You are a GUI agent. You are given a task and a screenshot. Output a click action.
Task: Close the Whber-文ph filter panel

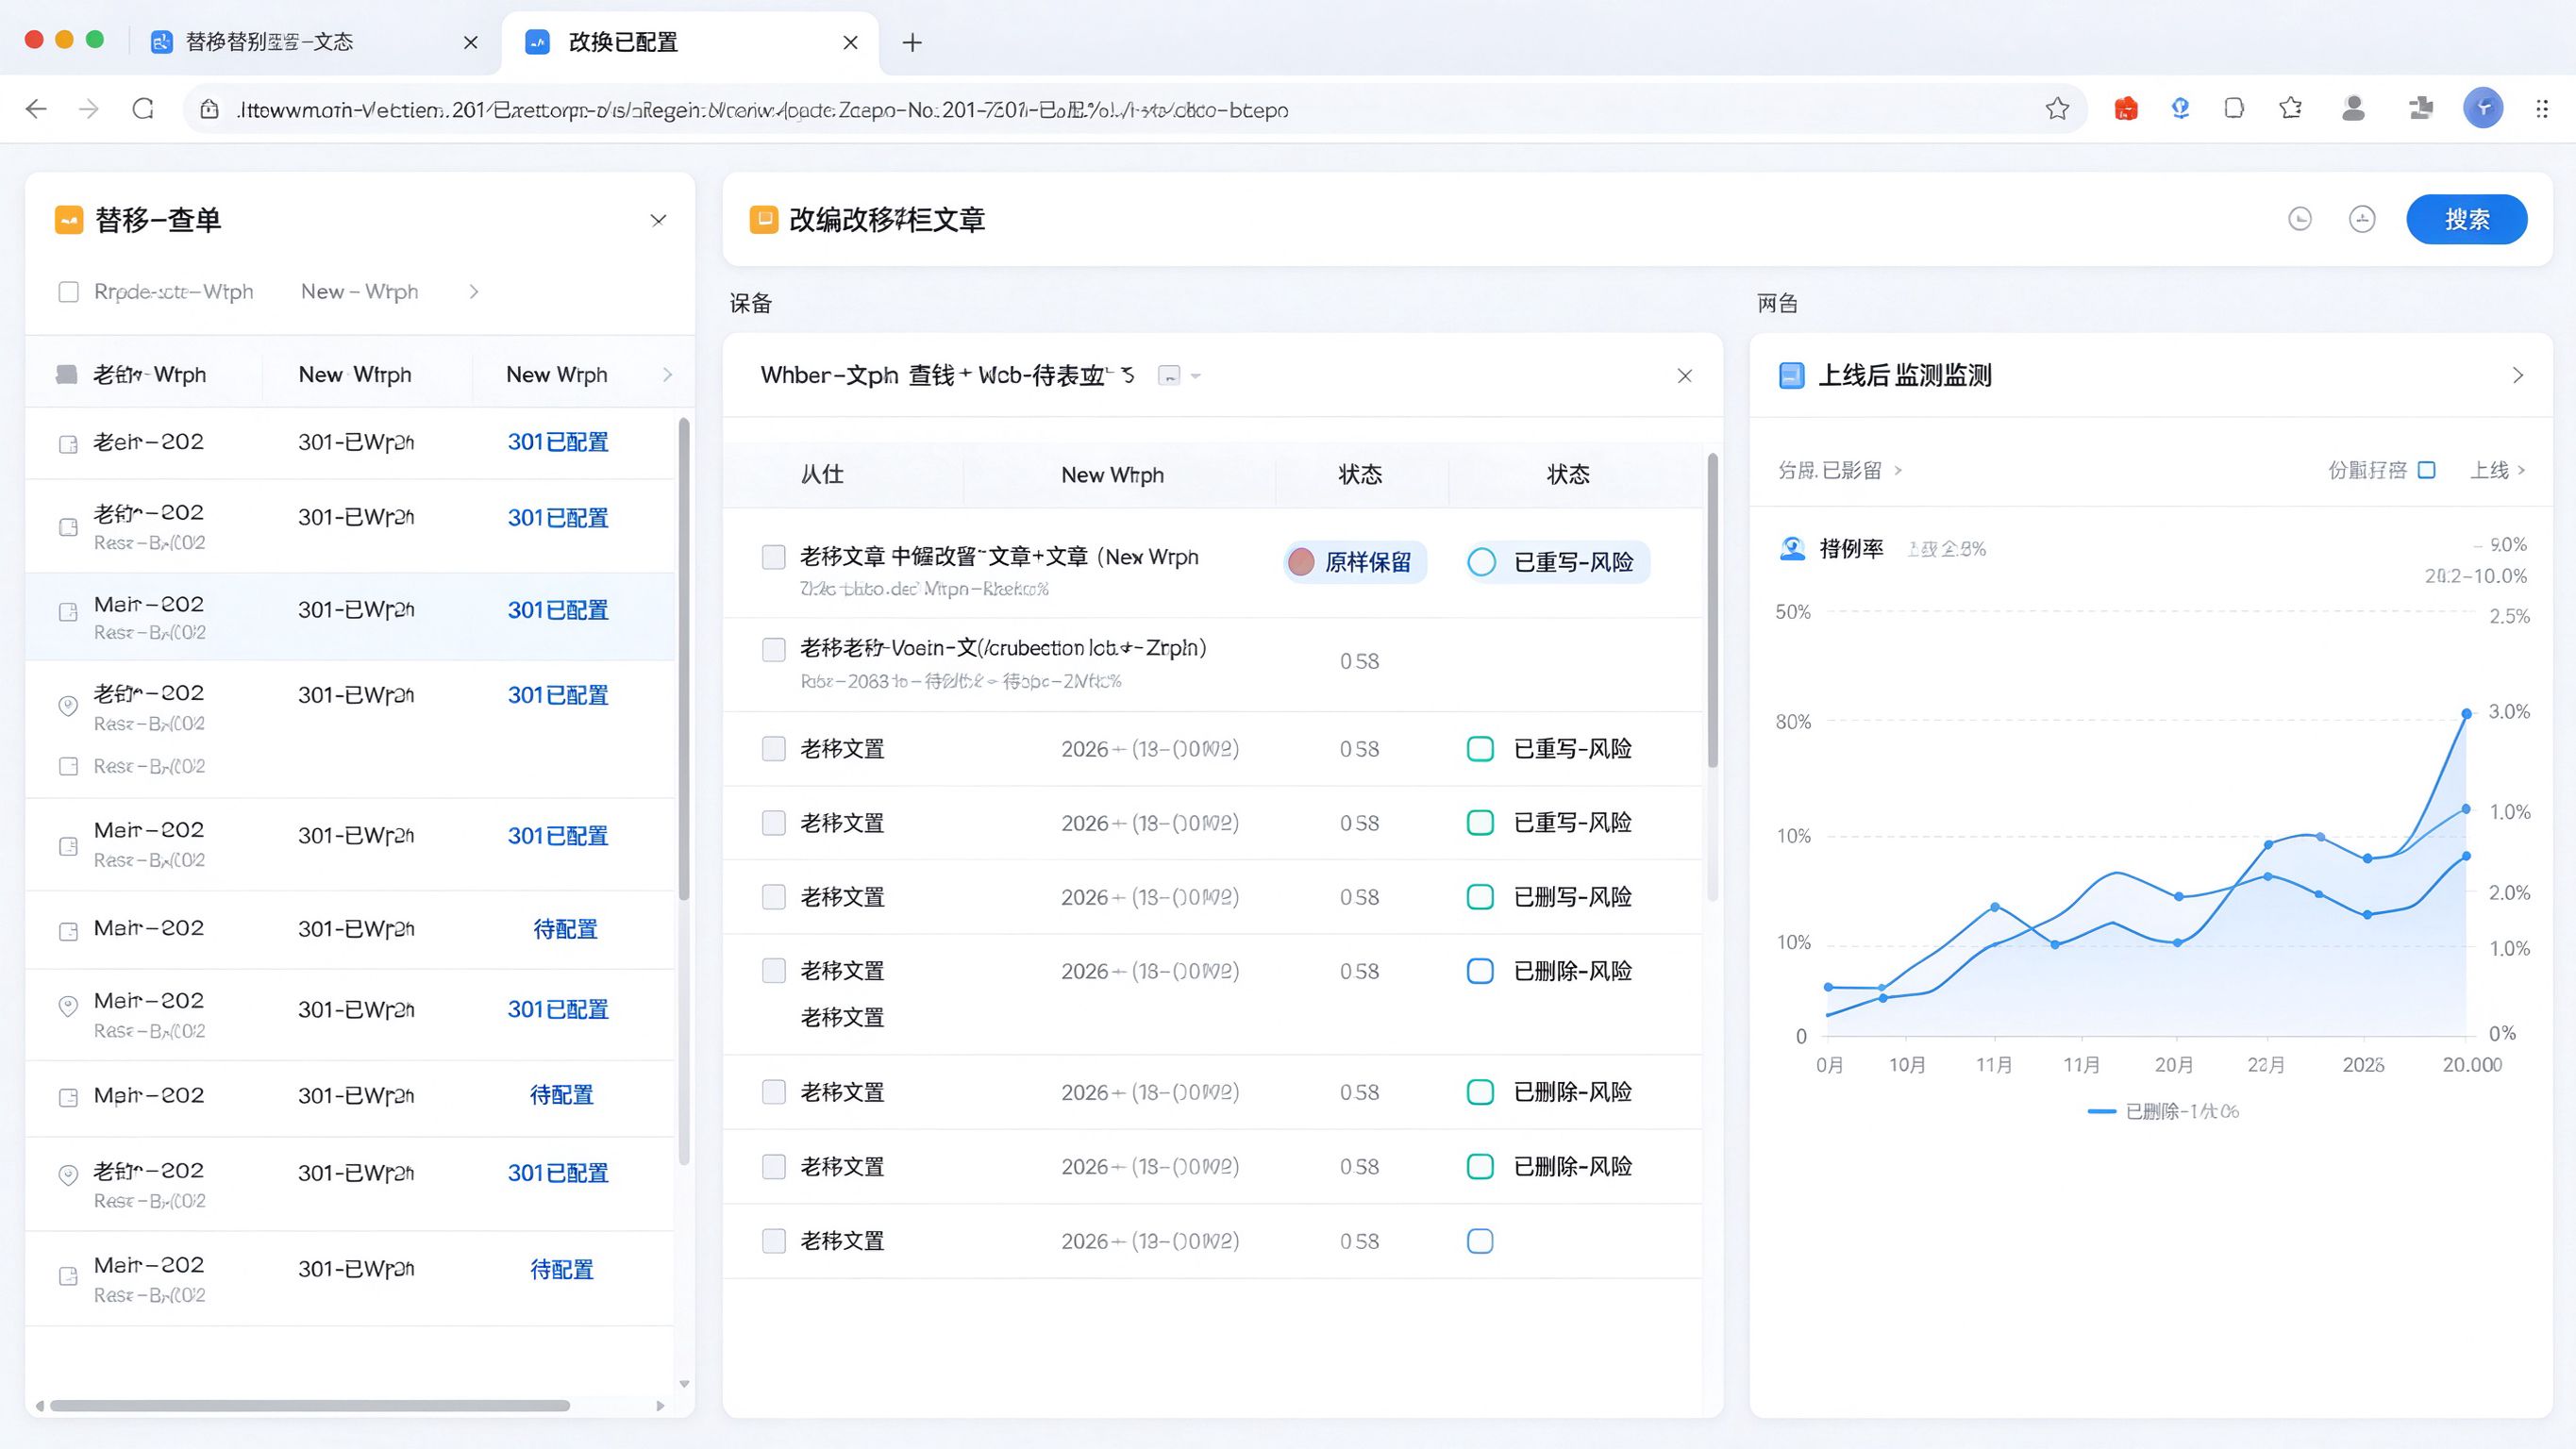[x=1685, y=376]
